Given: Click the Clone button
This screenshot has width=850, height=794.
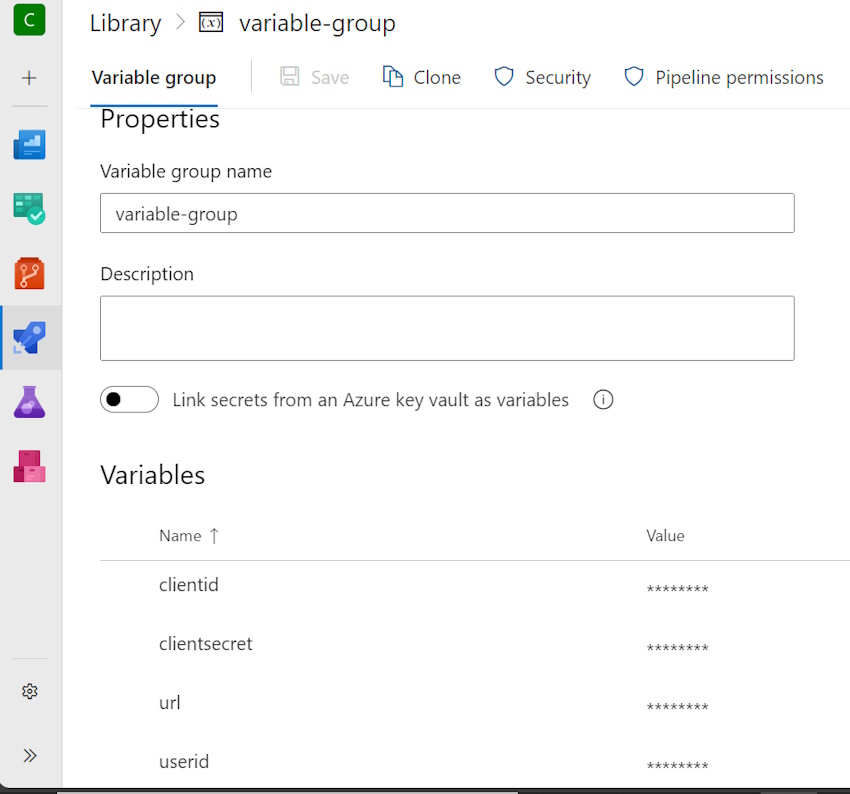Looking at the screenshot, I should [x=422, y=78].
